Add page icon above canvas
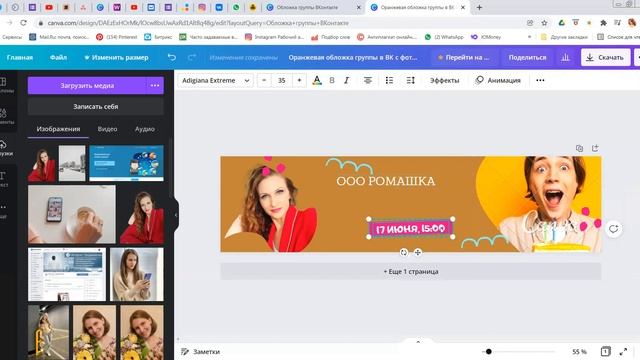This screenshot has height=360, width=640. tap(595, 148)
